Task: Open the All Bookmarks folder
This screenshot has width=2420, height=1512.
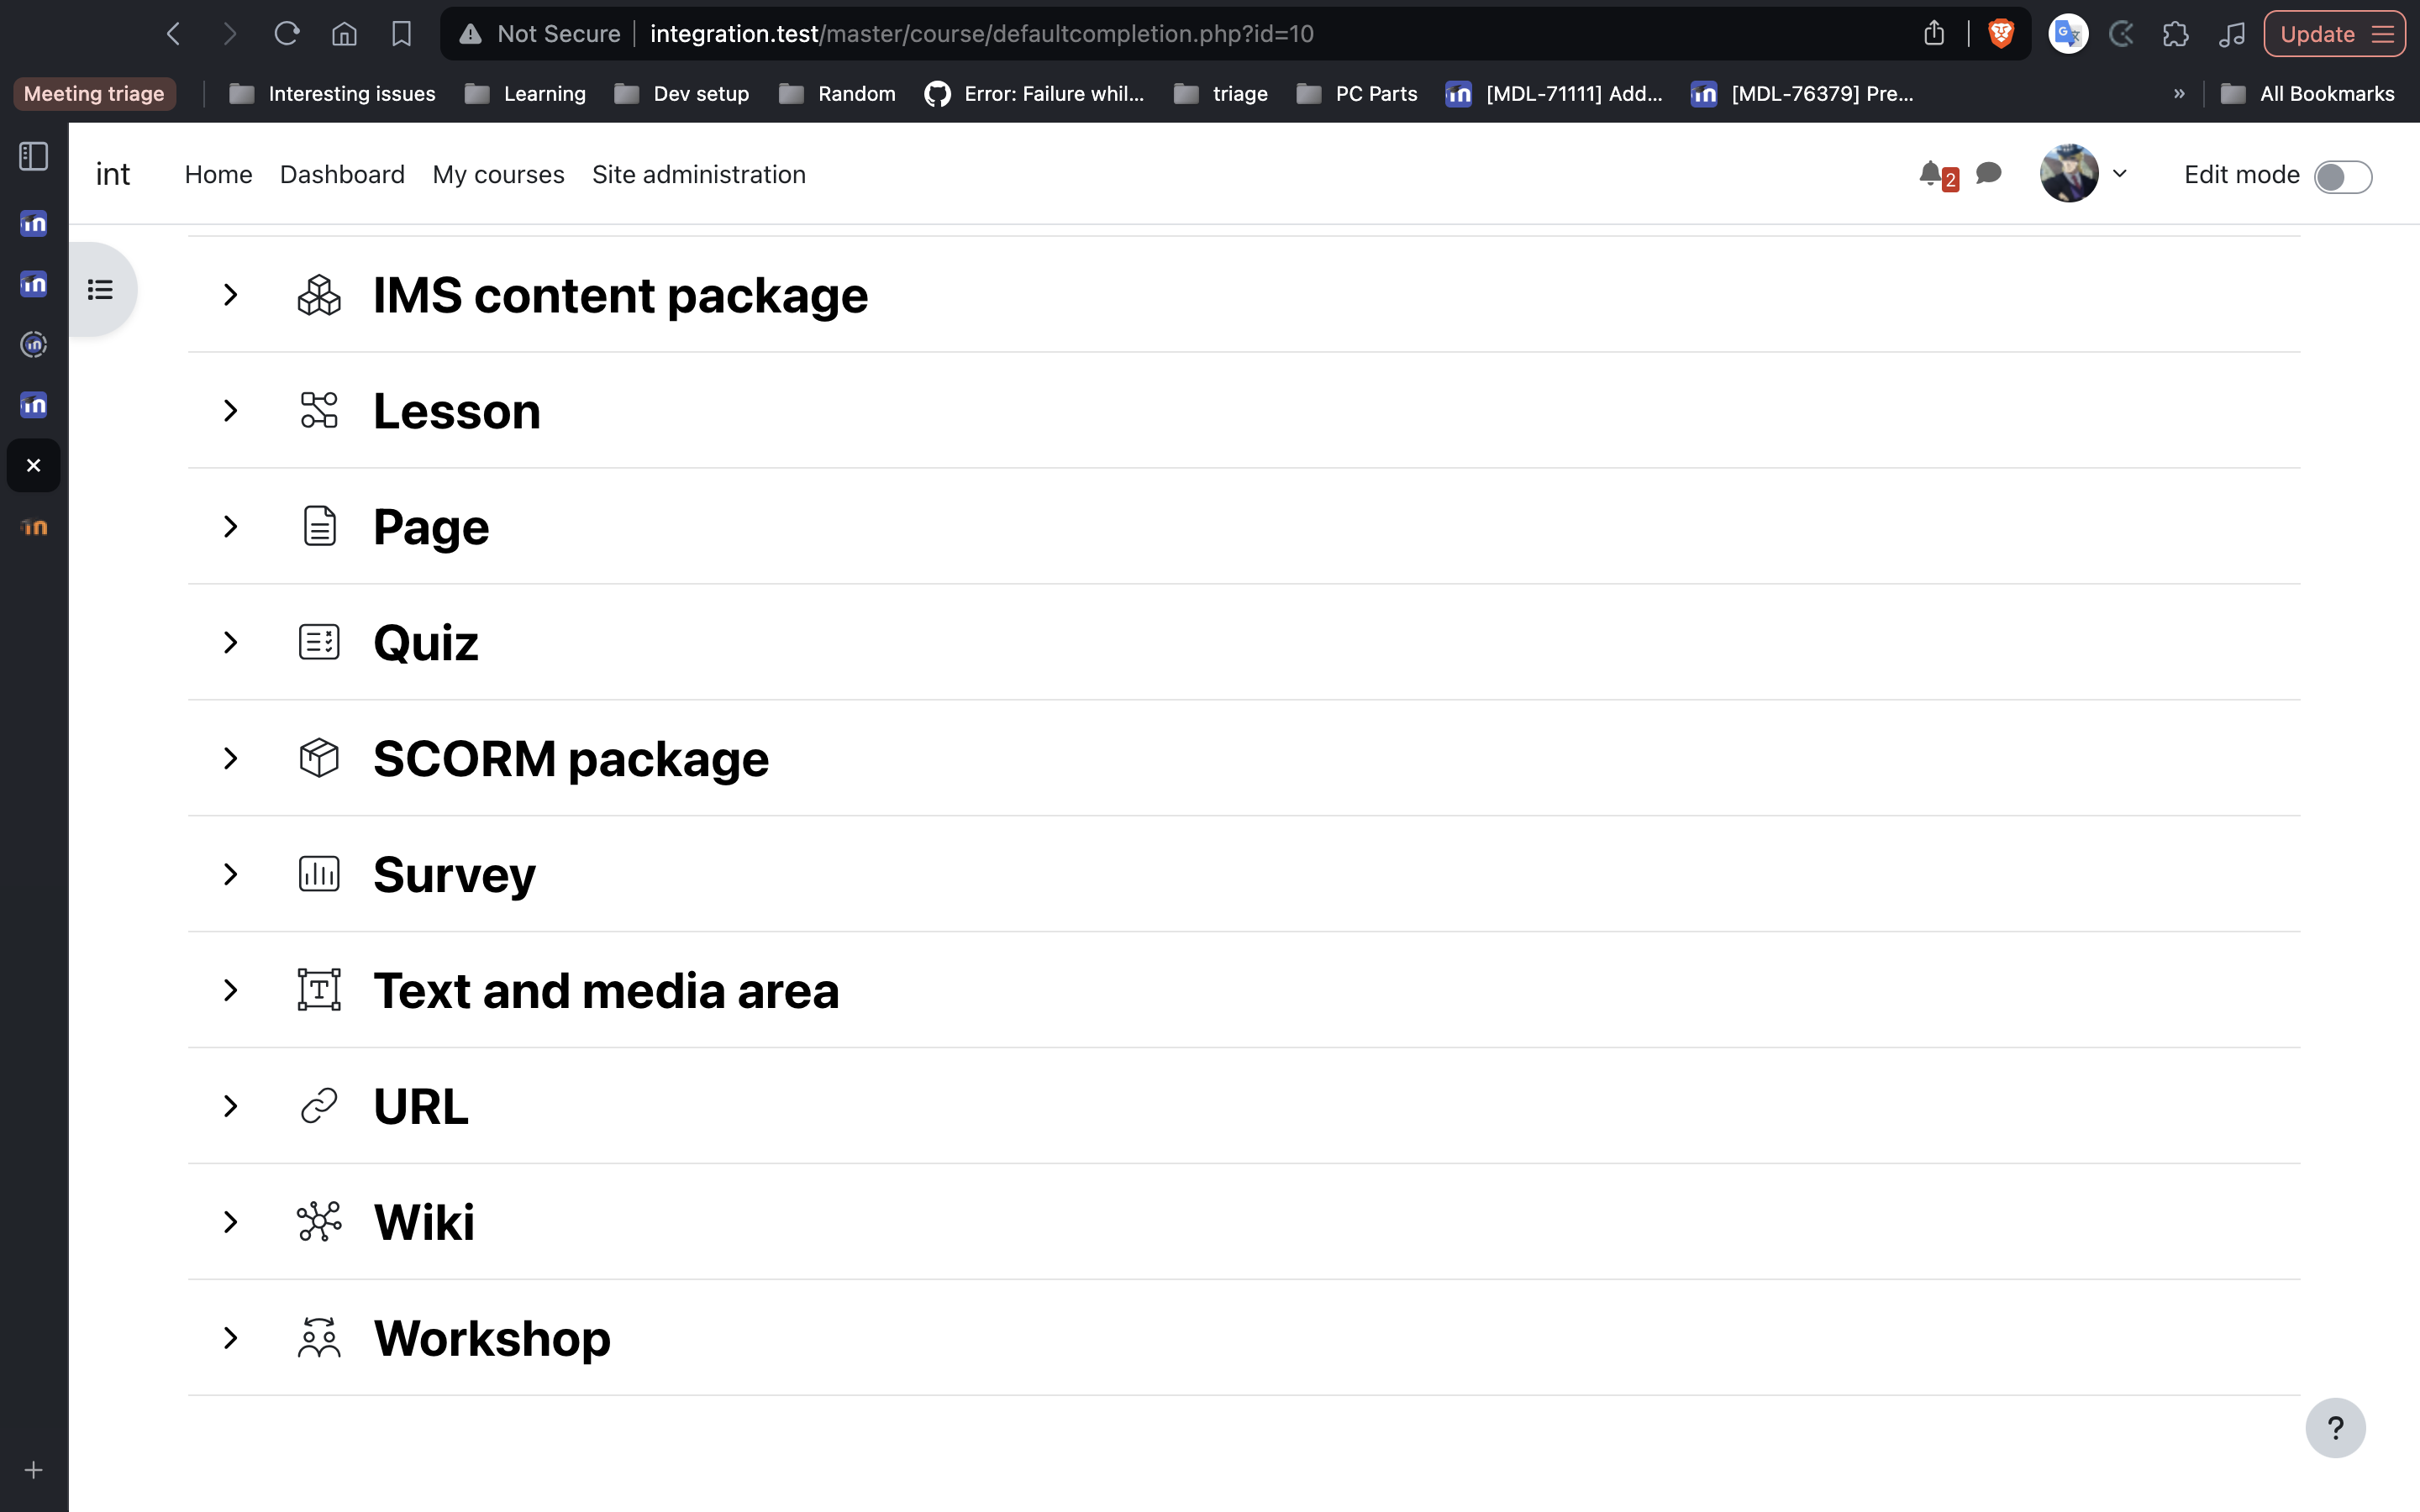Action: point(2307,94)
